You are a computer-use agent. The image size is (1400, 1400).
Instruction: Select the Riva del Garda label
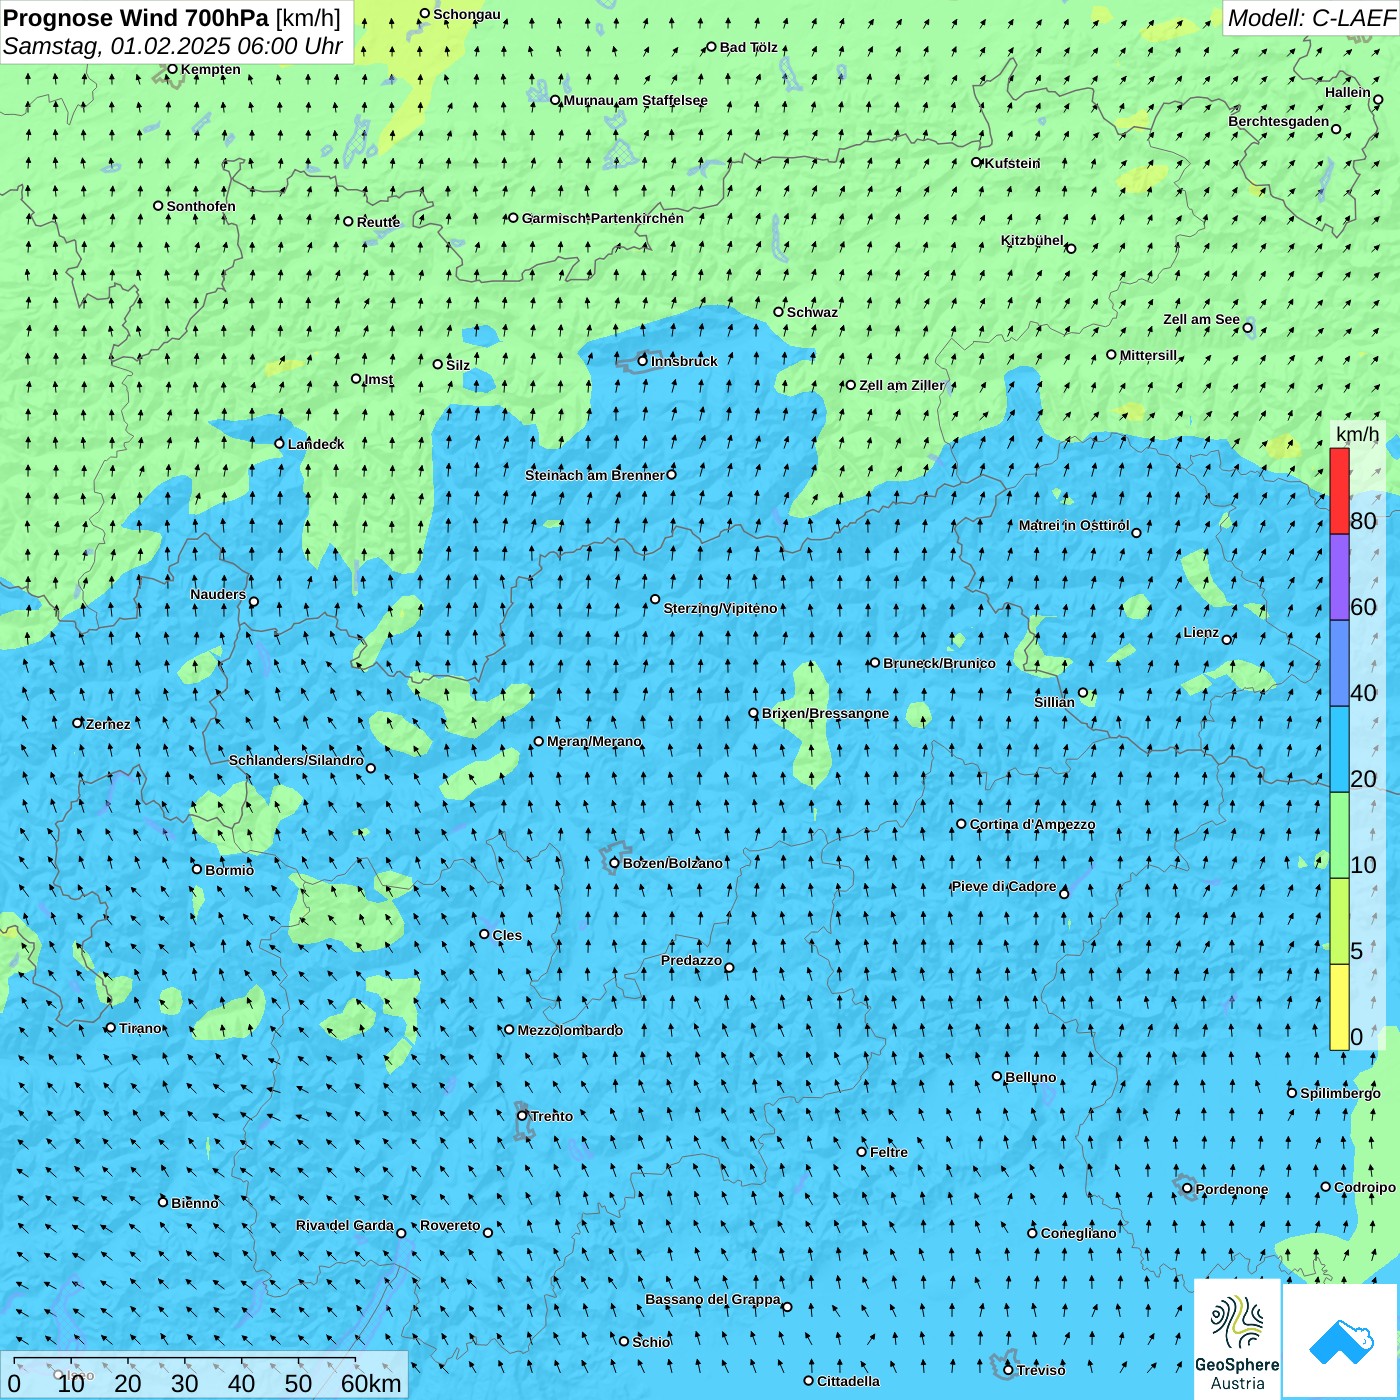(345, 1225)
